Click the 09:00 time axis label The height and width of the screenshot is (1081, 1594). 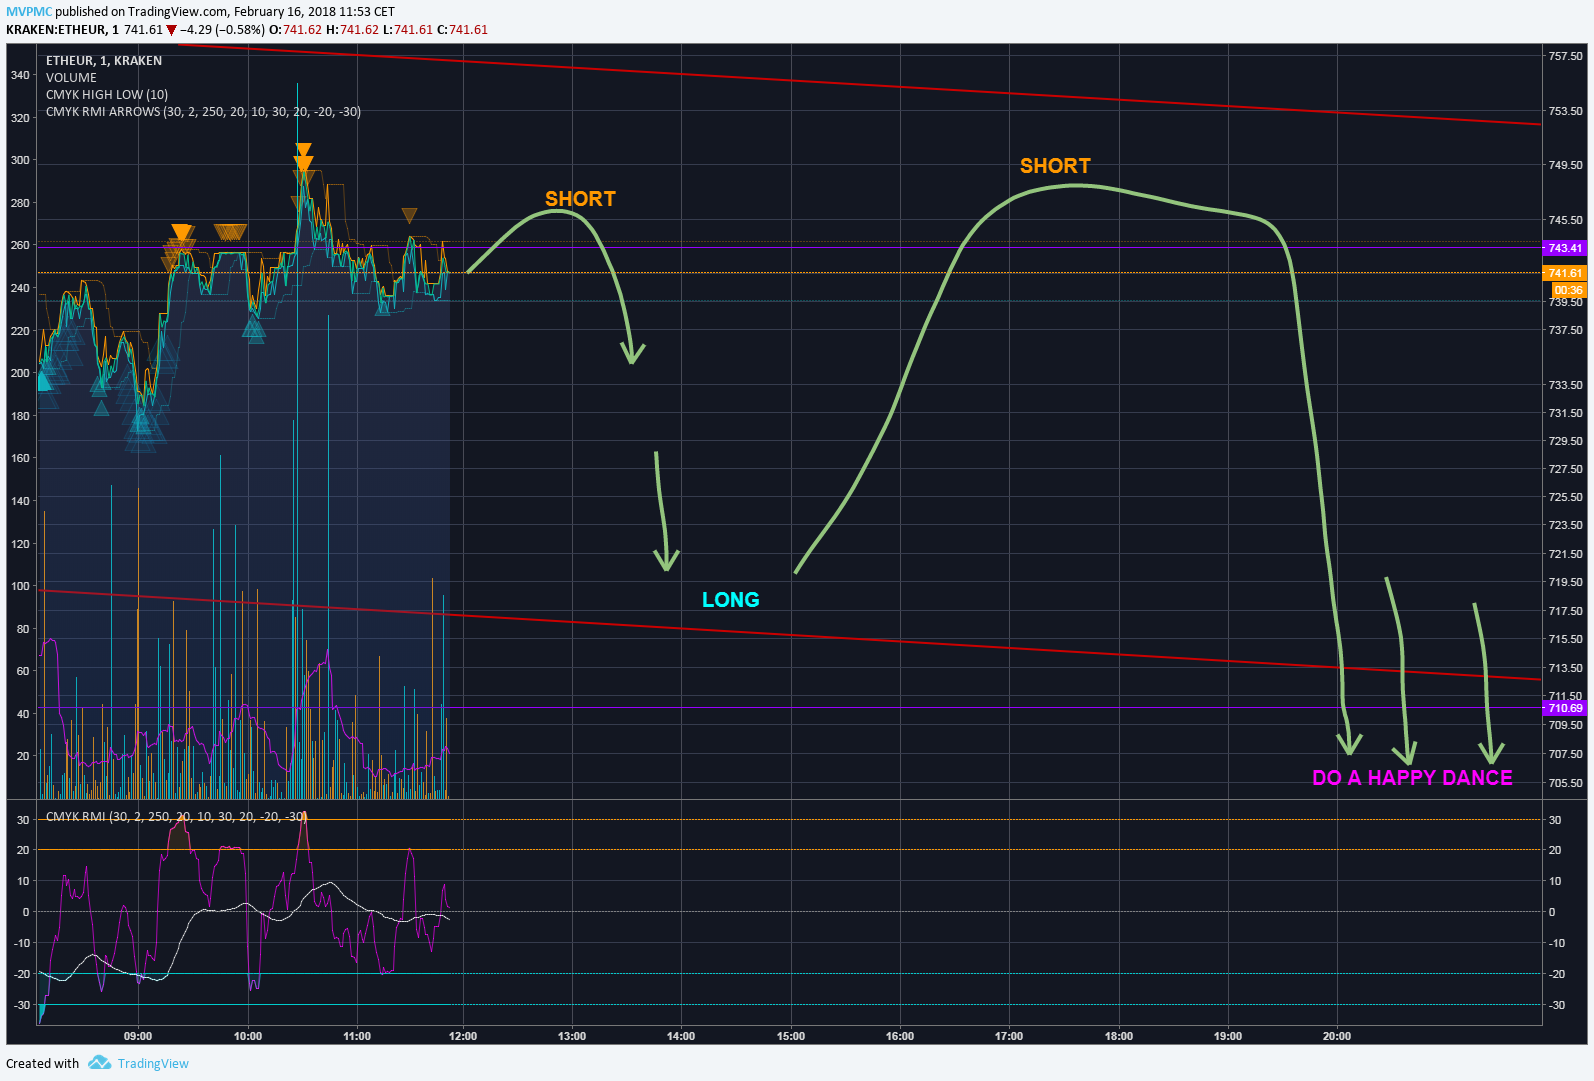(x=138, y=1036)
